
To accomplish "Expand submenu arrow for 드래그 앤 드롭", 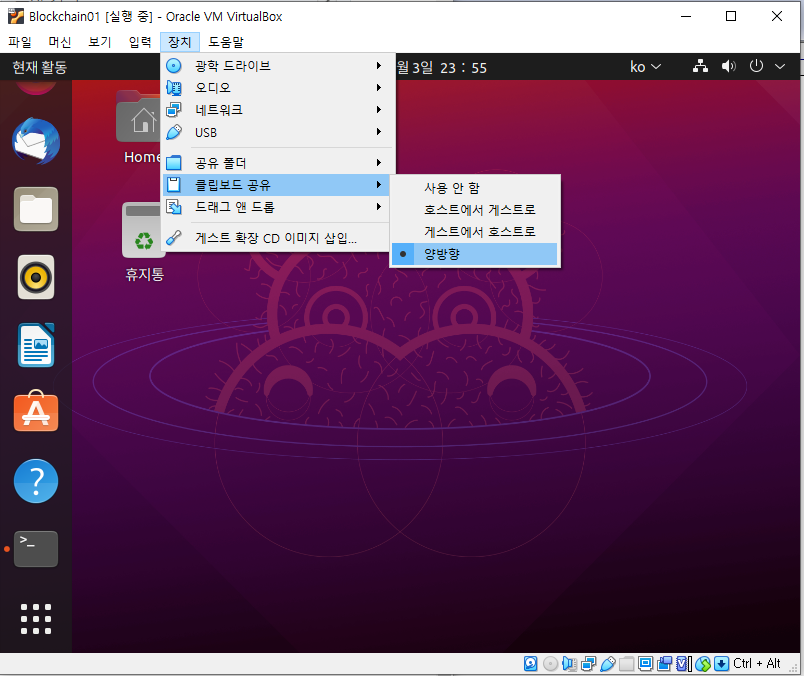I will (x=379, y=207).
